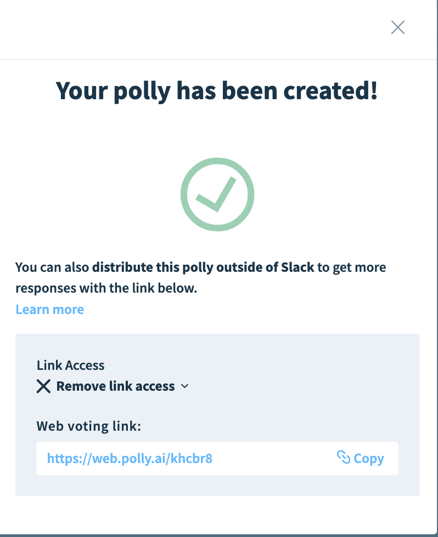
Task: Copy the web voting link
Action: pyautogui.click(x=360, y=458)
